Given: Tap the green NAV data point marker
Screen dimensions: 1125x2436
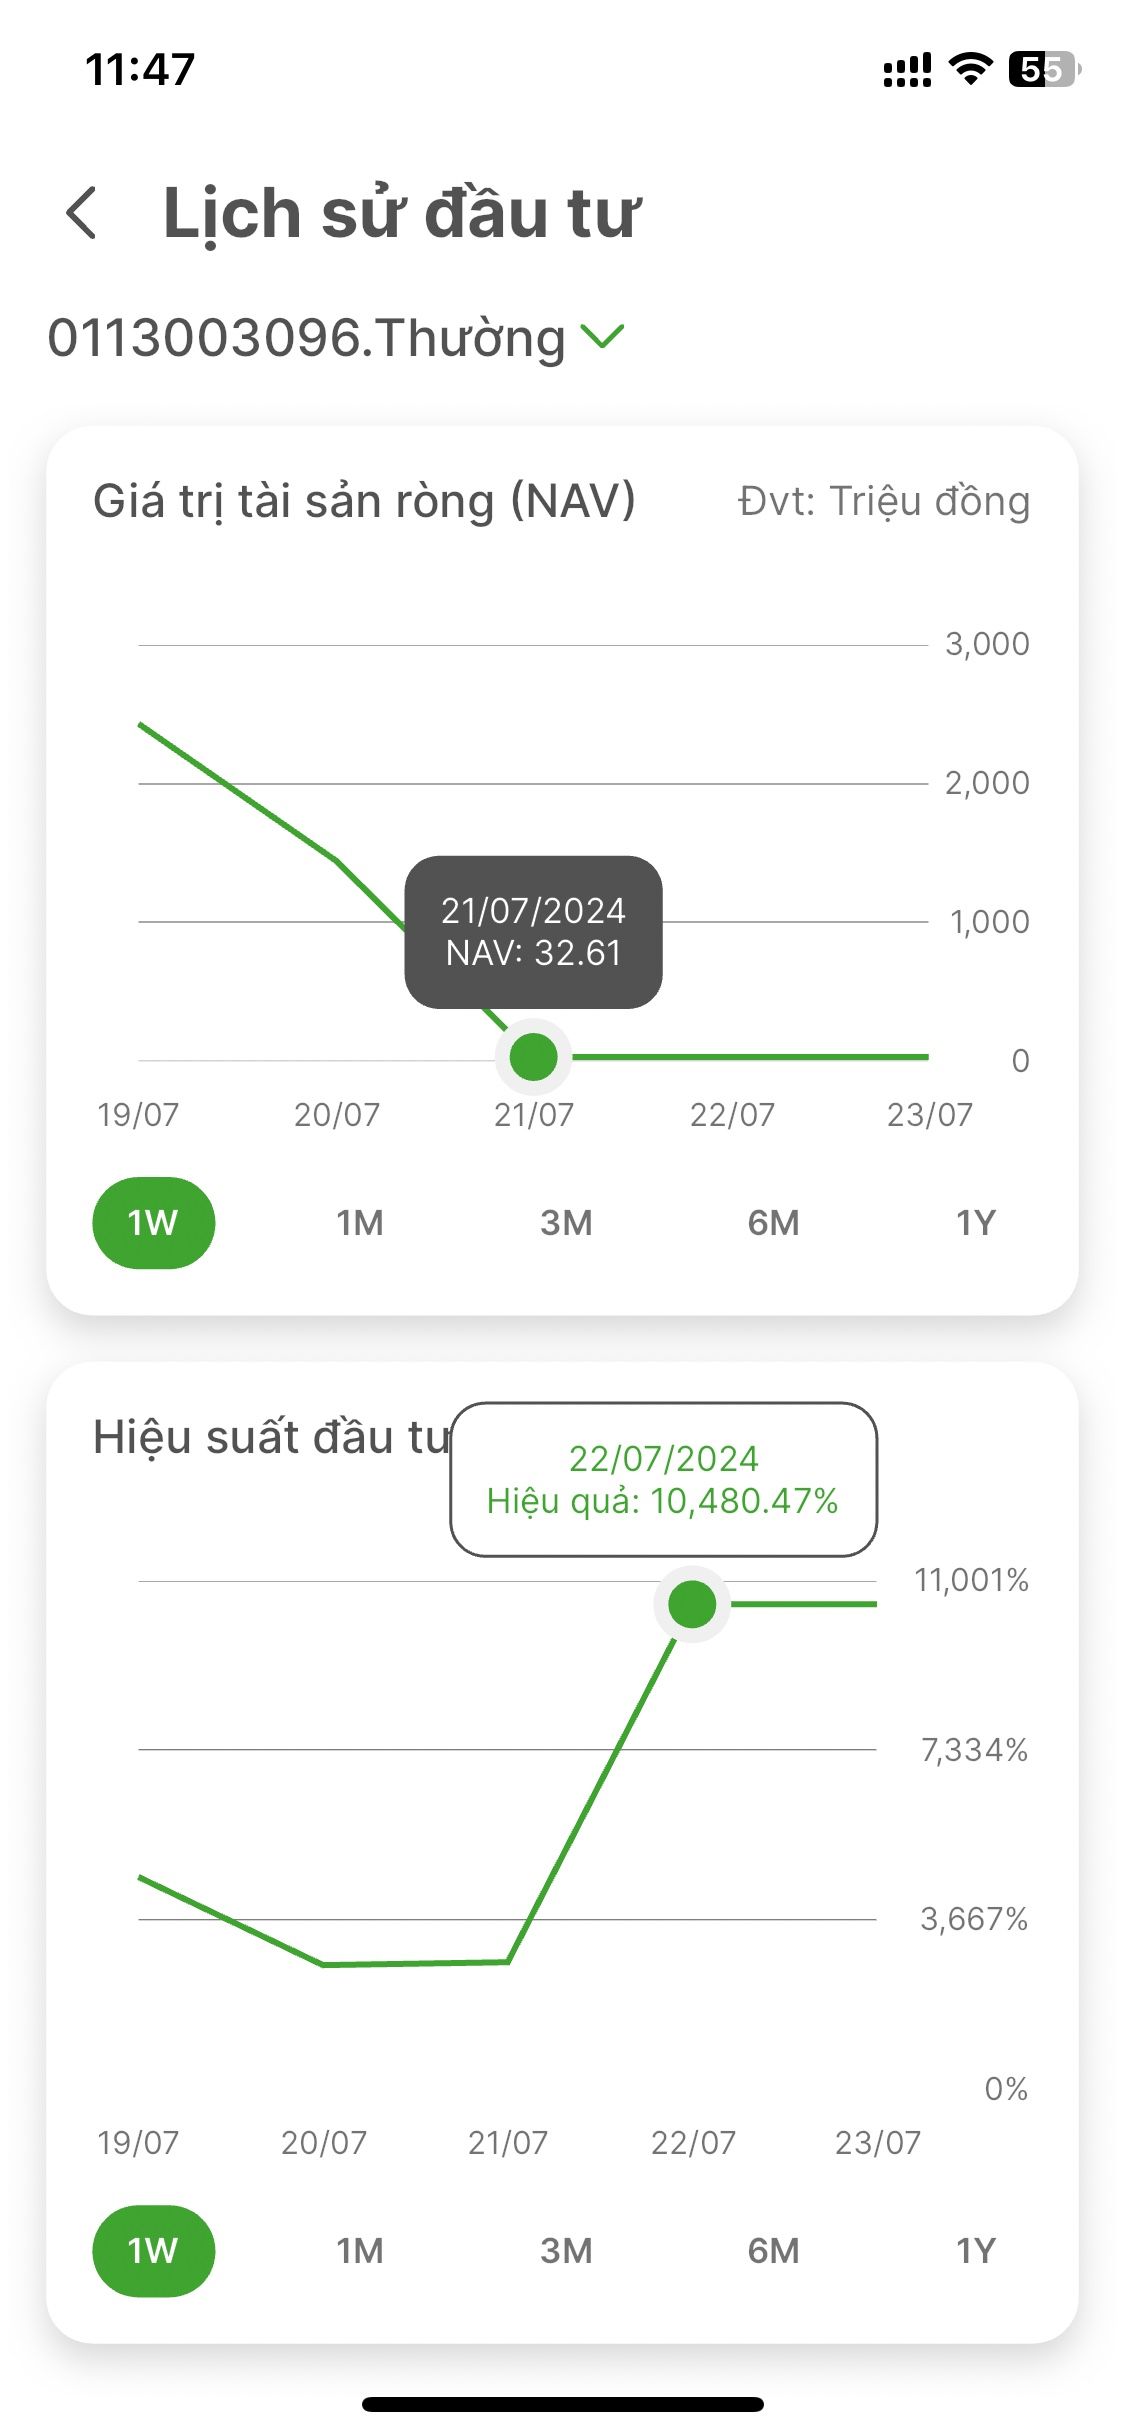Looking at the screenshot, I should pyautogui.click(x=533, y=1057).
